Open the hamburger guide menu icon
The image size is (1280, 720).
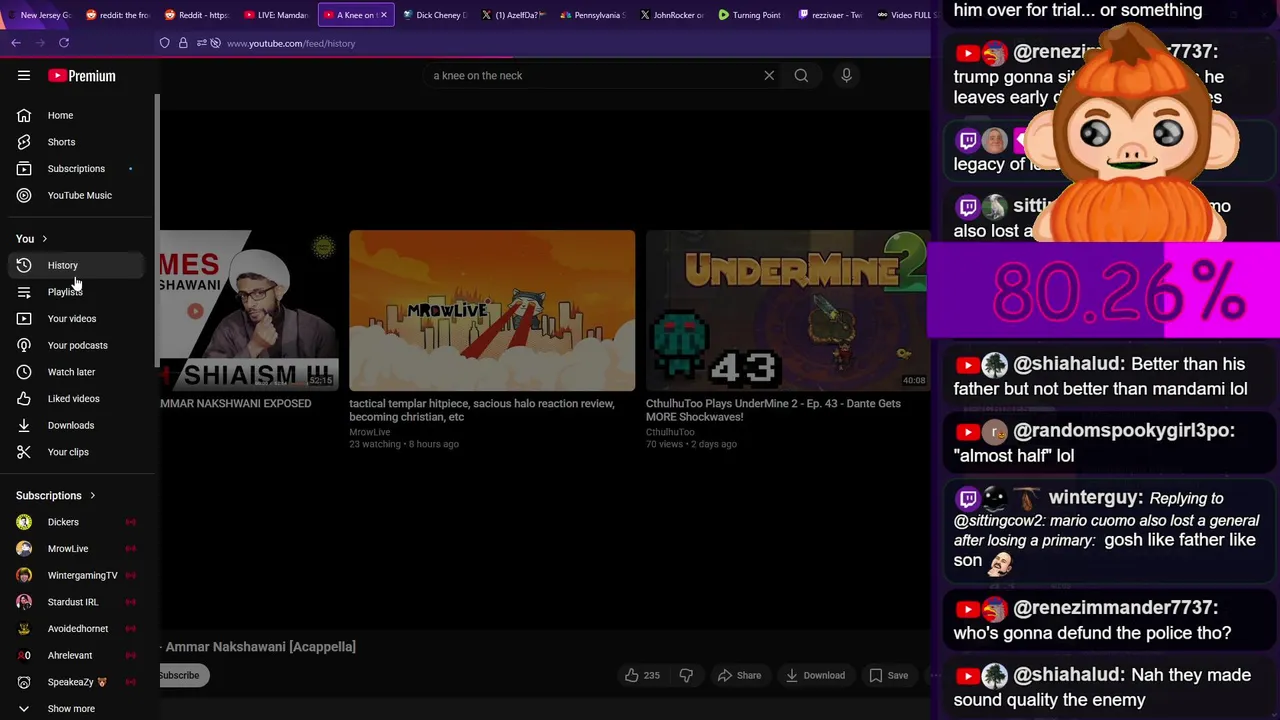tap(24, 76)
